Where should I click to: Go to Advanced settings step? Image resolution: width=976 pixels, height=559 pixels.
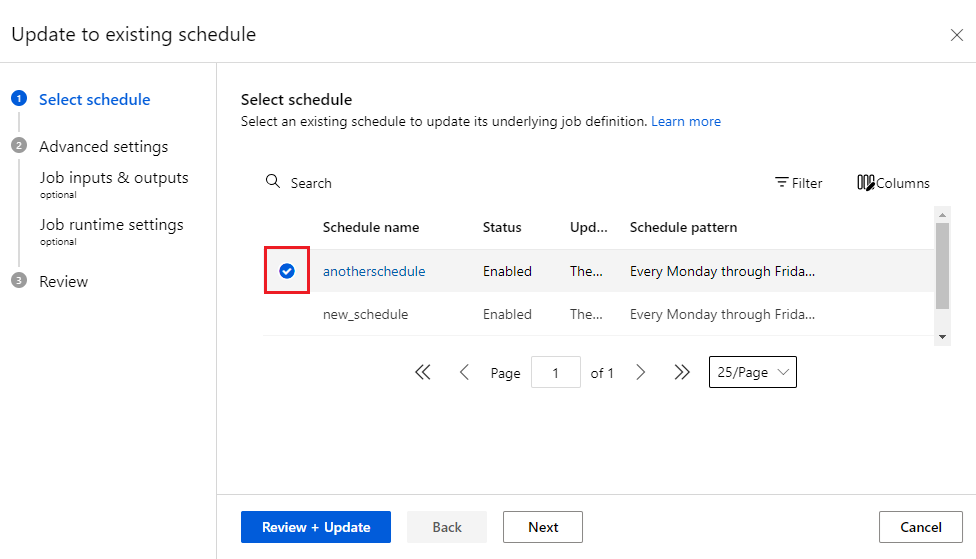click(x=103, y=146)
